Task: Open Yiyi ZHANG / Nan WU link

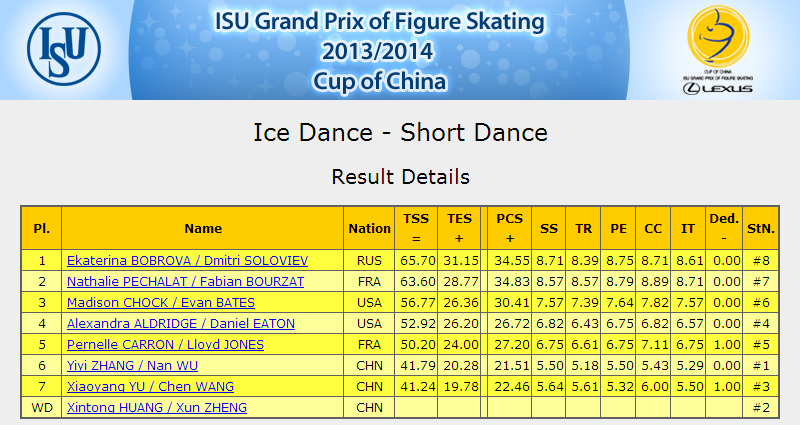Action: pyautogui.click(x=132, y=365)
